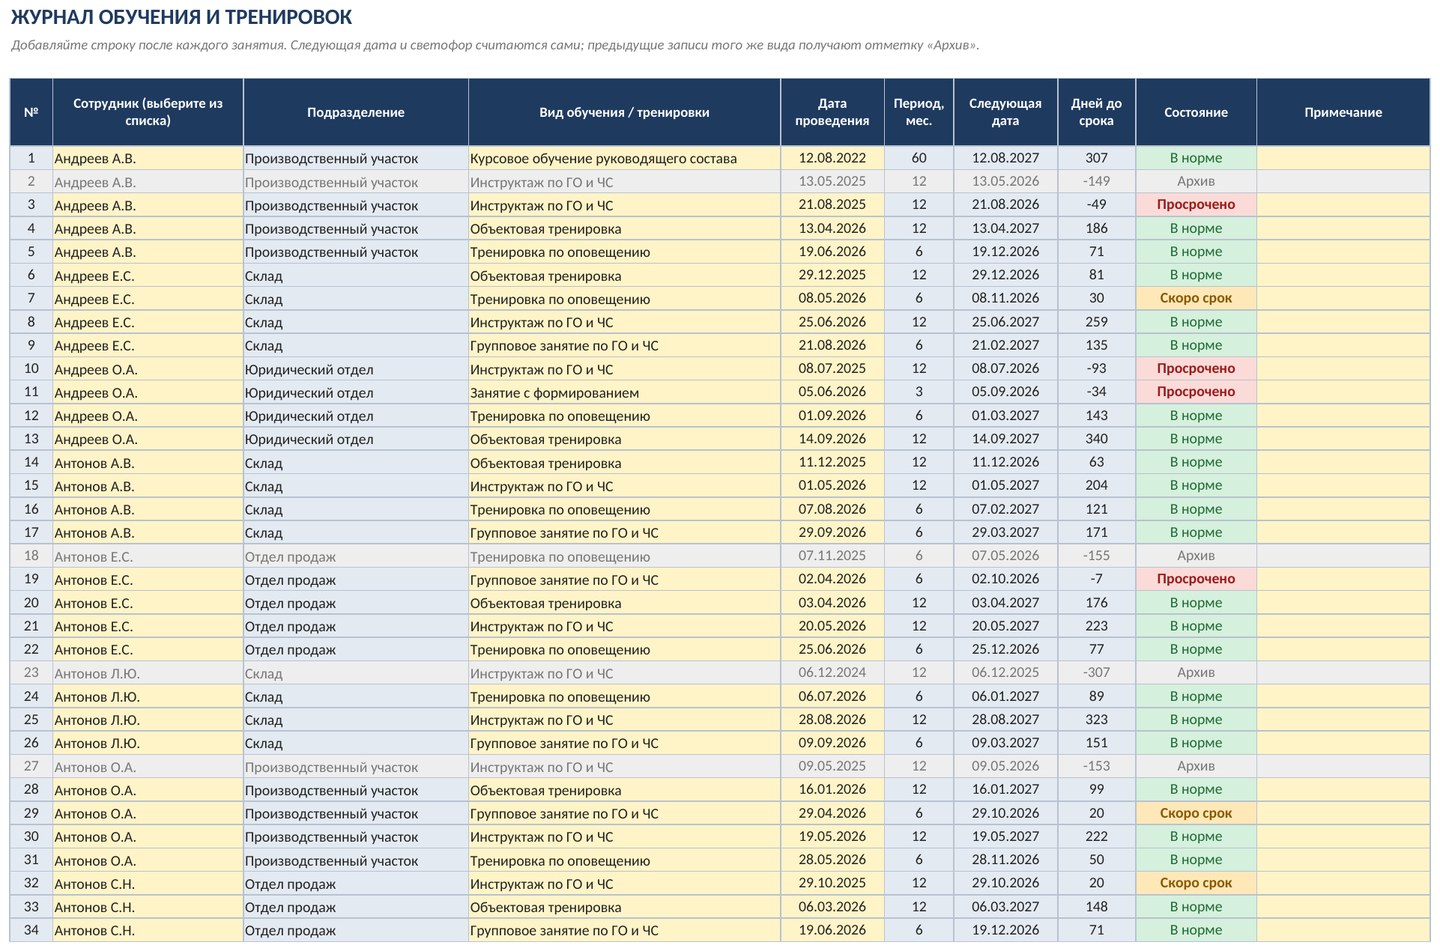Click date cell '12.08.2022'
This screenshot has height=951, width=1440.
[832, 158]
